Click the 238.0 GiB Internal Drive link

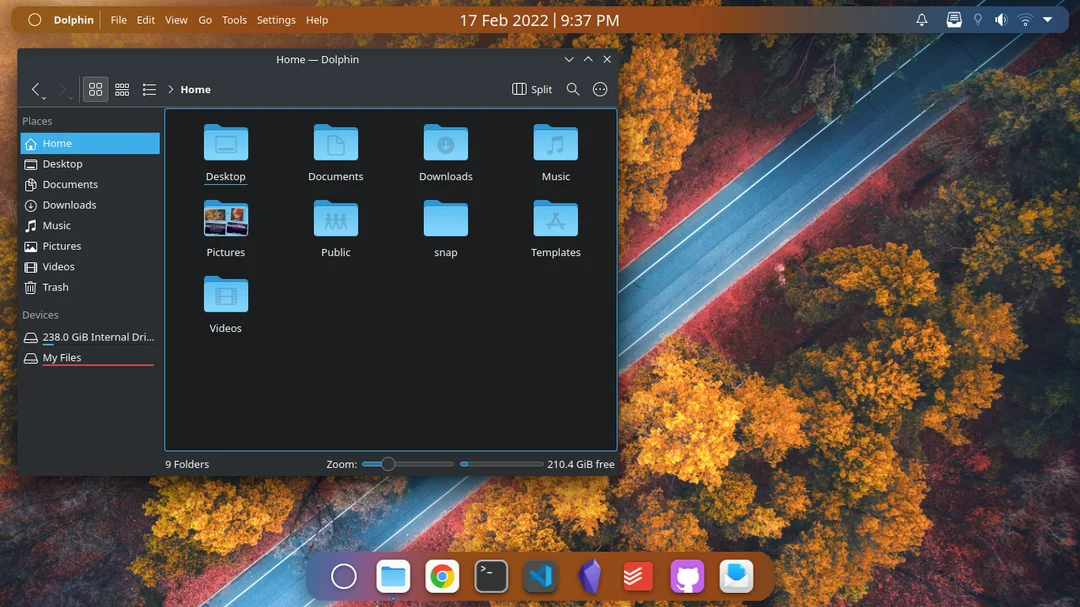point(97,337)
